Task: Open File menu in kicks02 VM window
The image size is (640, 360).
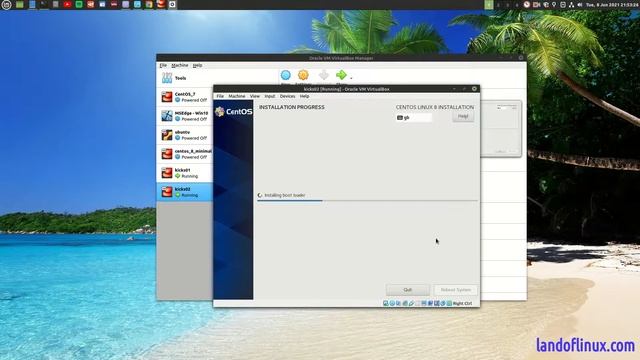Action: click(x=220, y=96)
